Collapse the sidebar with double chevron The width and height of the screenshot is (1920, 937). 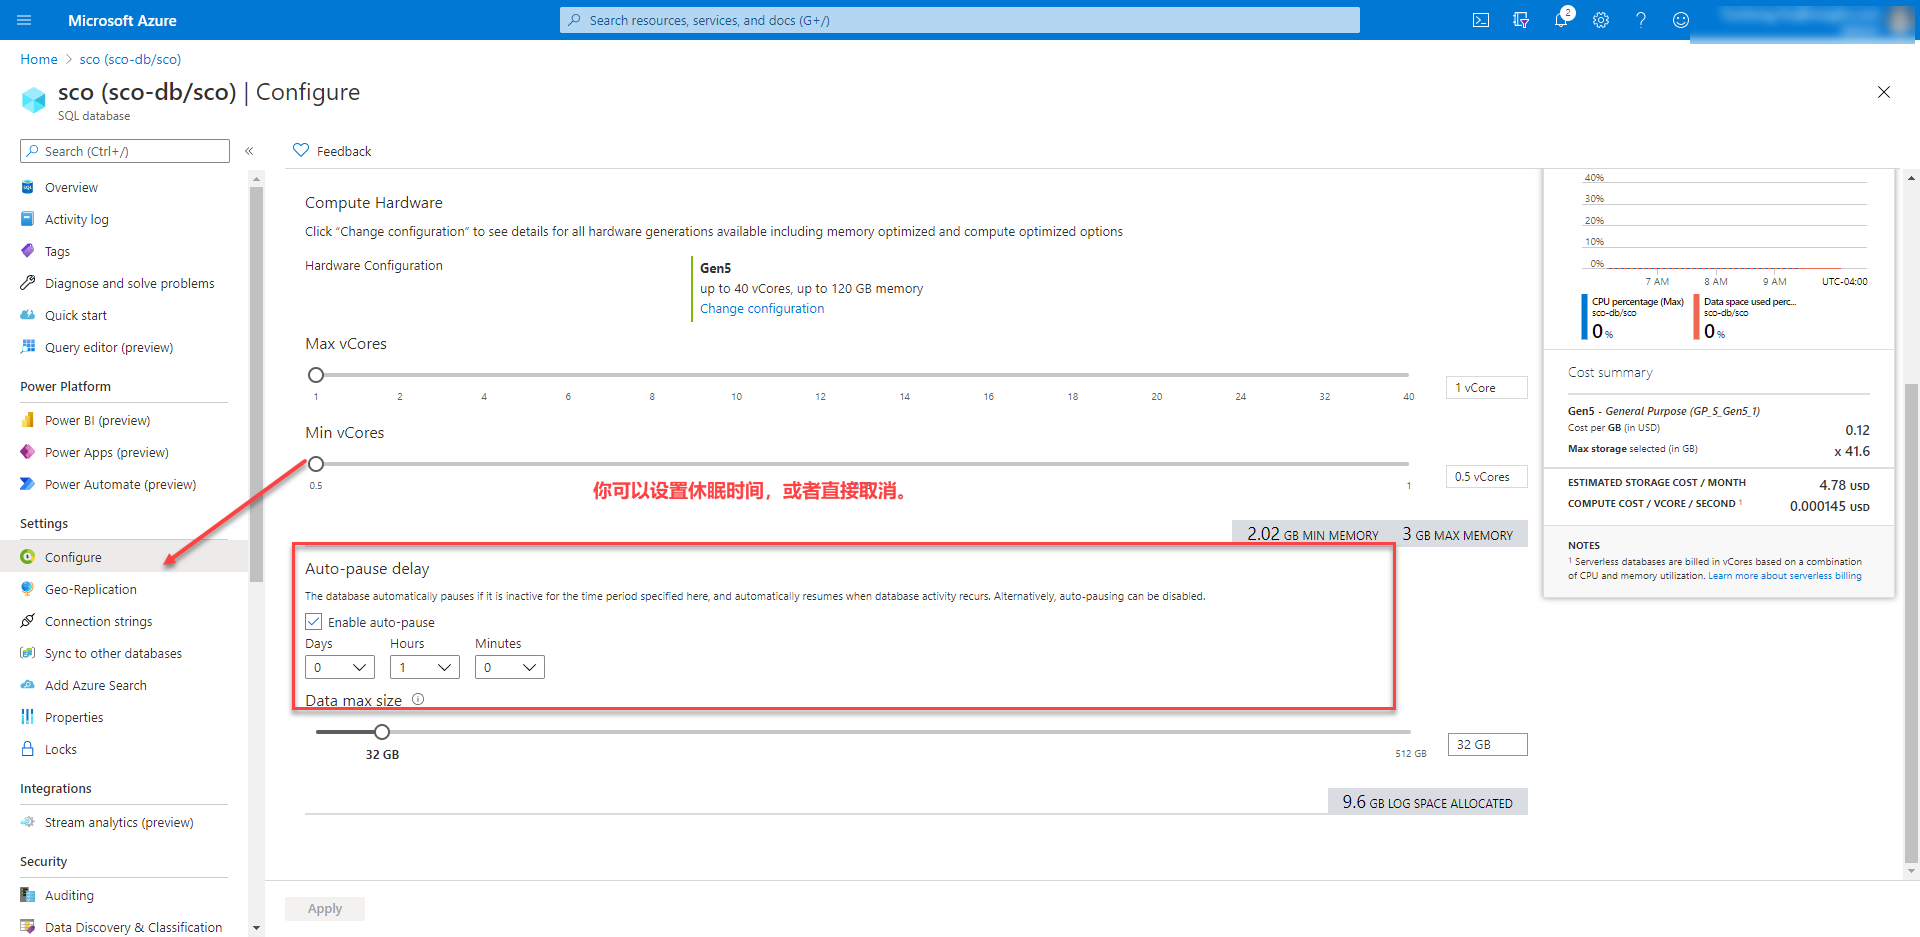[x=249, y=151]
